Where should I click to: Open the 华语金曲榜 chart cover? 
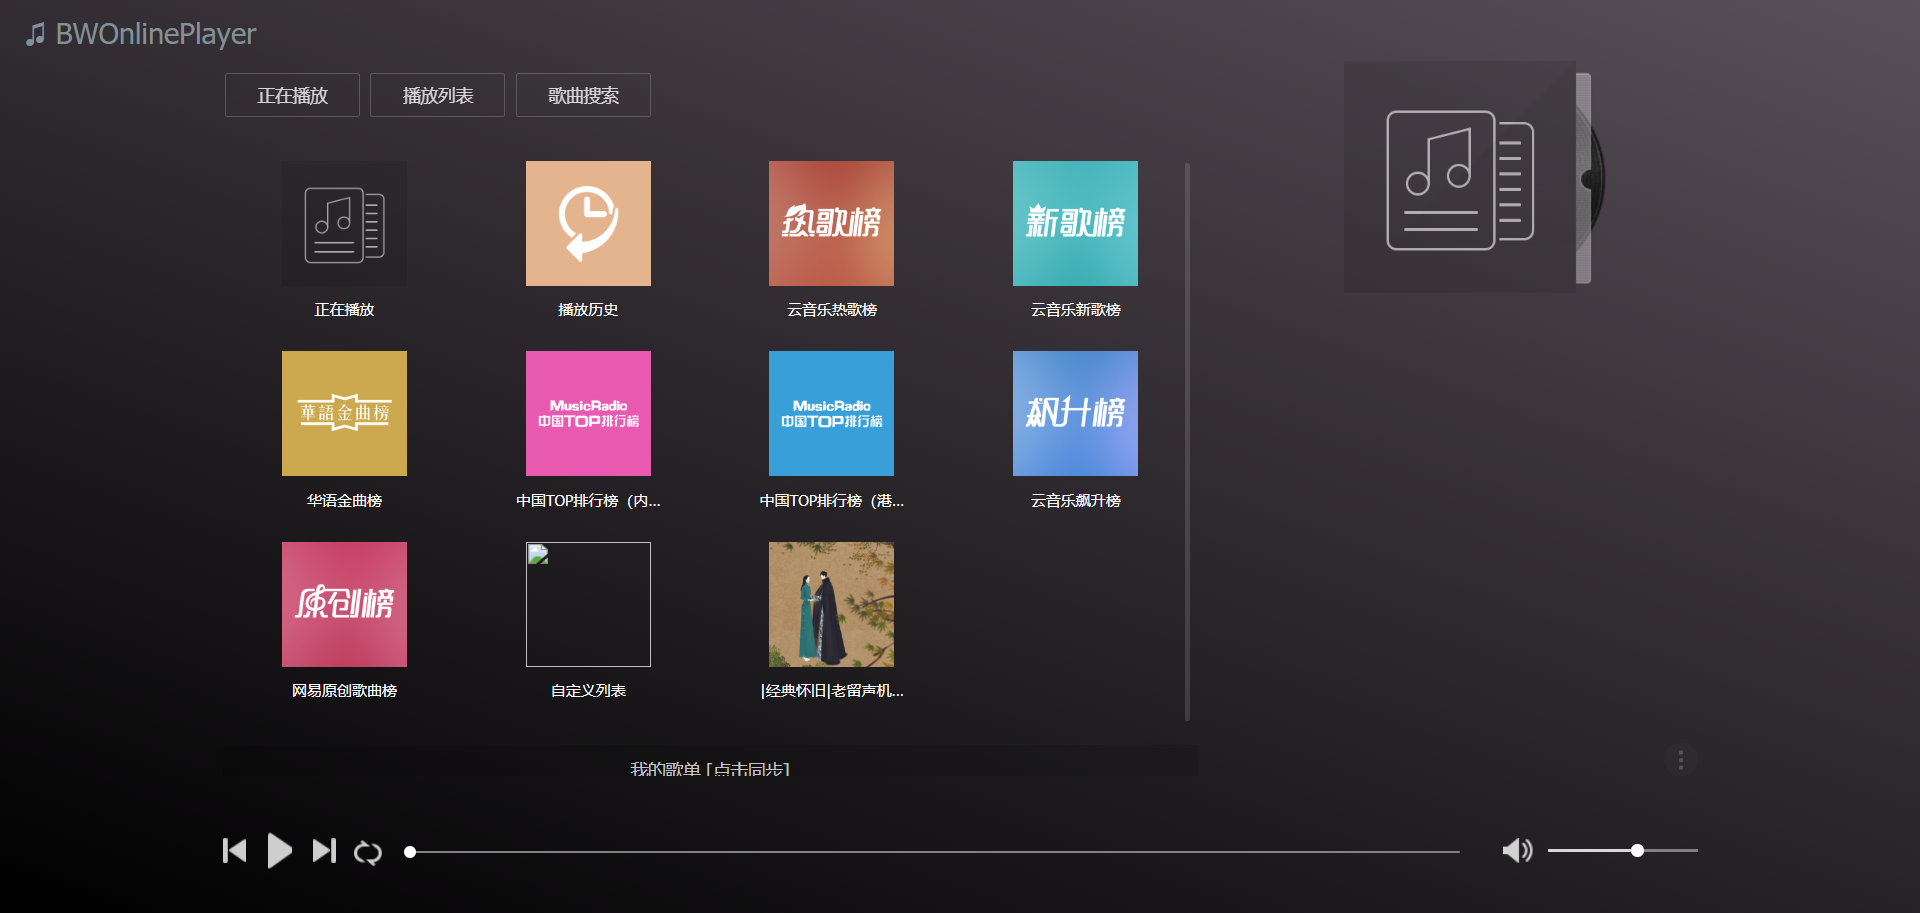[x=344, y=413]
